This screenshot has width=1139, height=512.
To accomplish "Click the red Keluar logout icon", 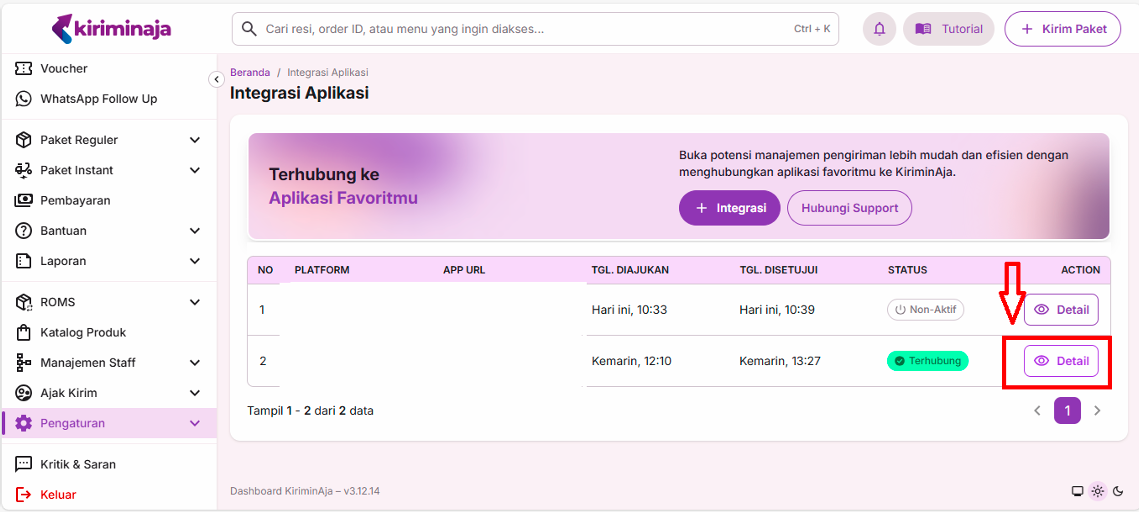I will point(23,495).
